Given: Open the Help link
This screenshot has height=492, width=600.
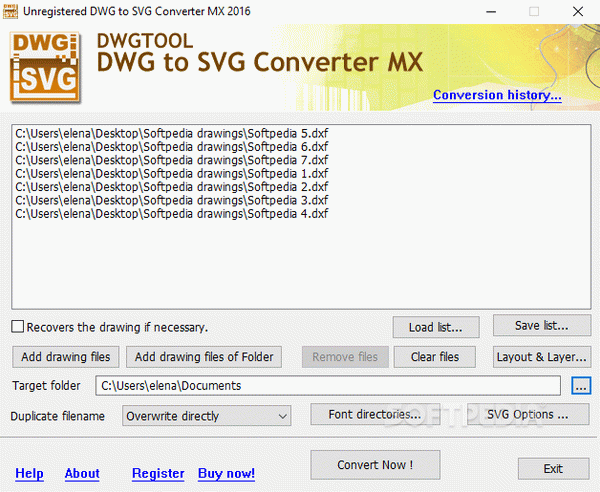Looking at the screenshot, I should [x=29, y=474].
